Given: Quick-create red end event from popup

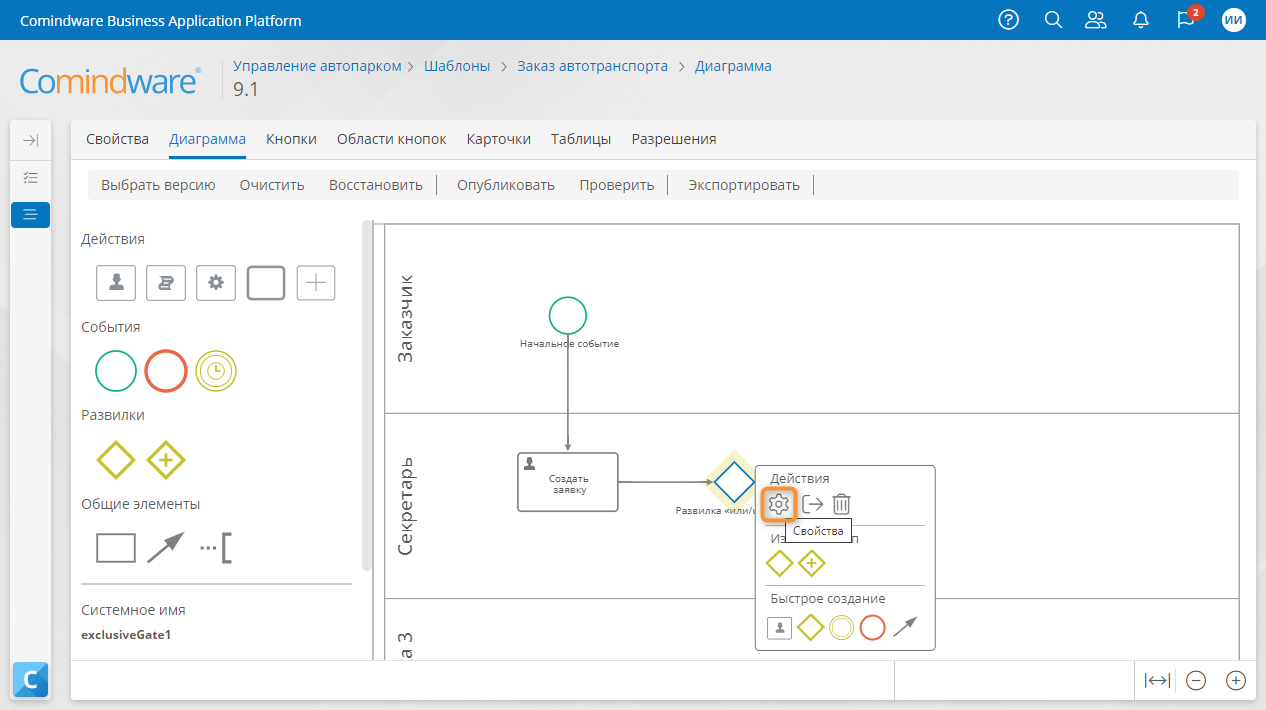Looking at the screenshot, I should [x=873, y=628].
